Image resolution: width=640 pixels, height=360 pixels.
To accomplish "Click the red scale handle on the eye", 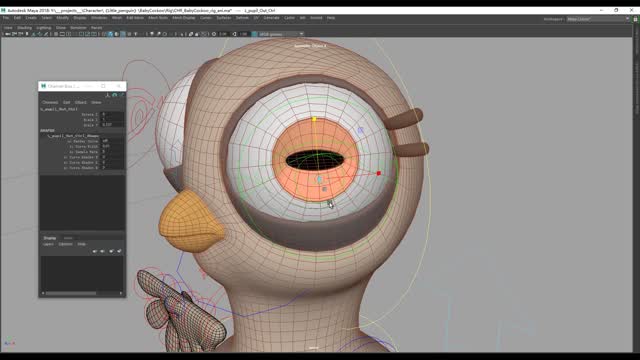I will coord(379,173).
